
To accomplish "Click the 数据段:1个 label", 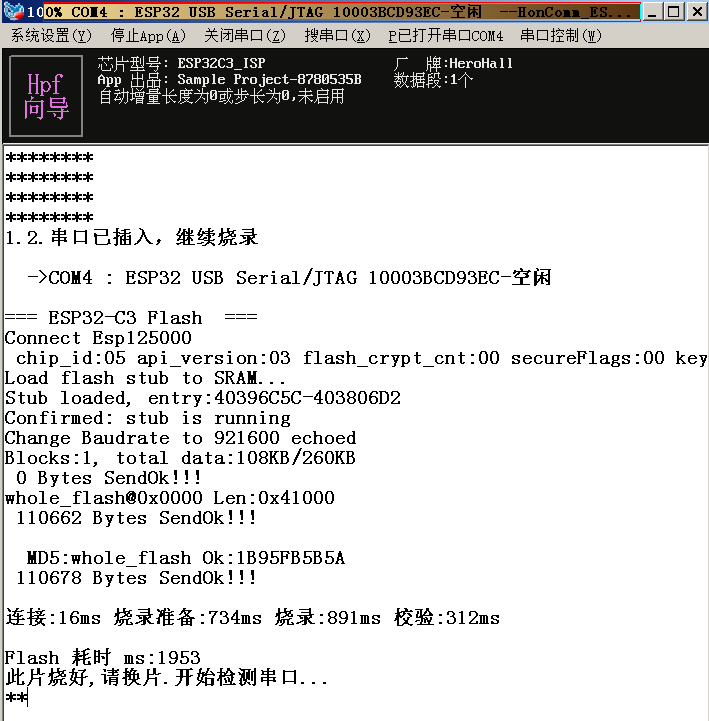I will tap(433, 80).
